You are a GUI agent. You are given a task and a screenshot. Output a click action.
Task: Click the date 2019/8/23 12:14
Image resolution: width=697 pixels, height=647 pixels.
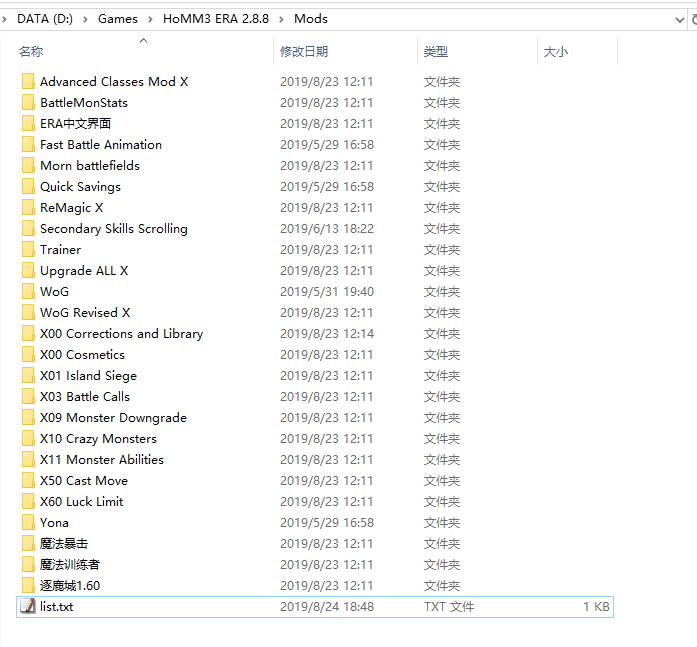click(327, 334)
